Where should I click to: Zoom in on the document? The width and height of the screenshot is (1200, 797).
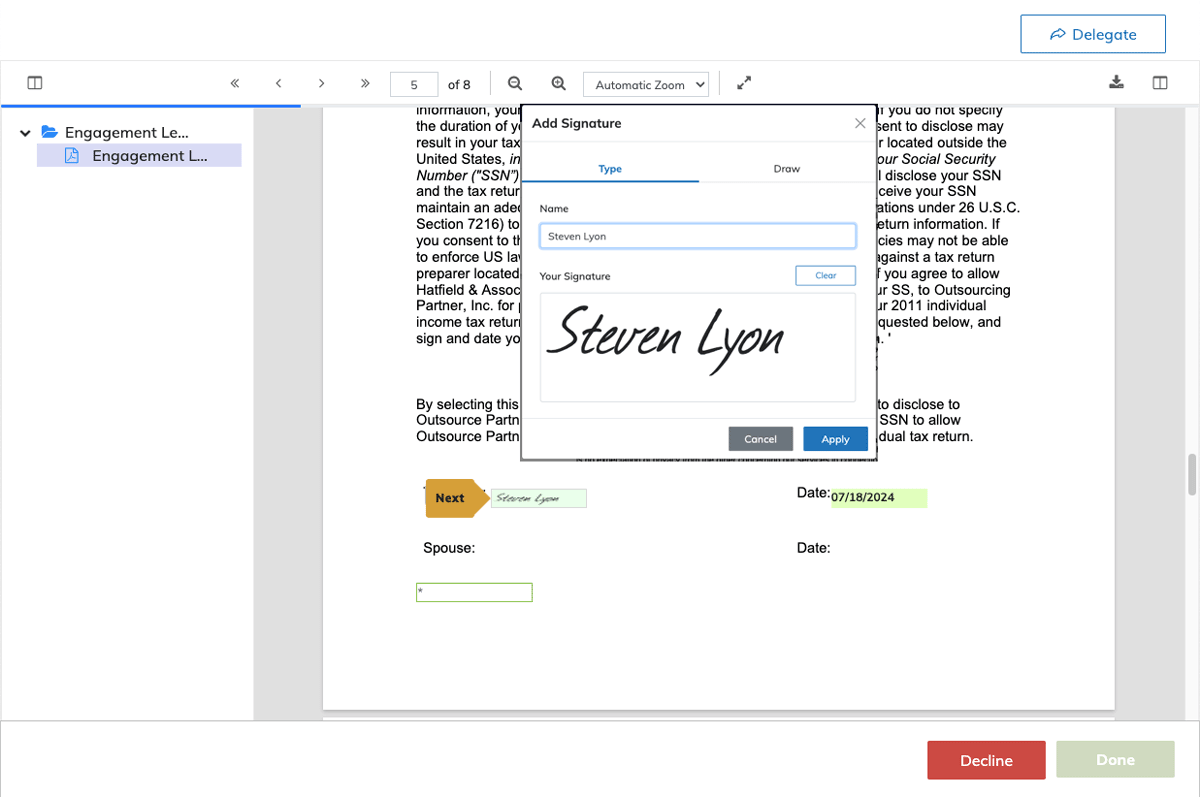click(559, 84)
